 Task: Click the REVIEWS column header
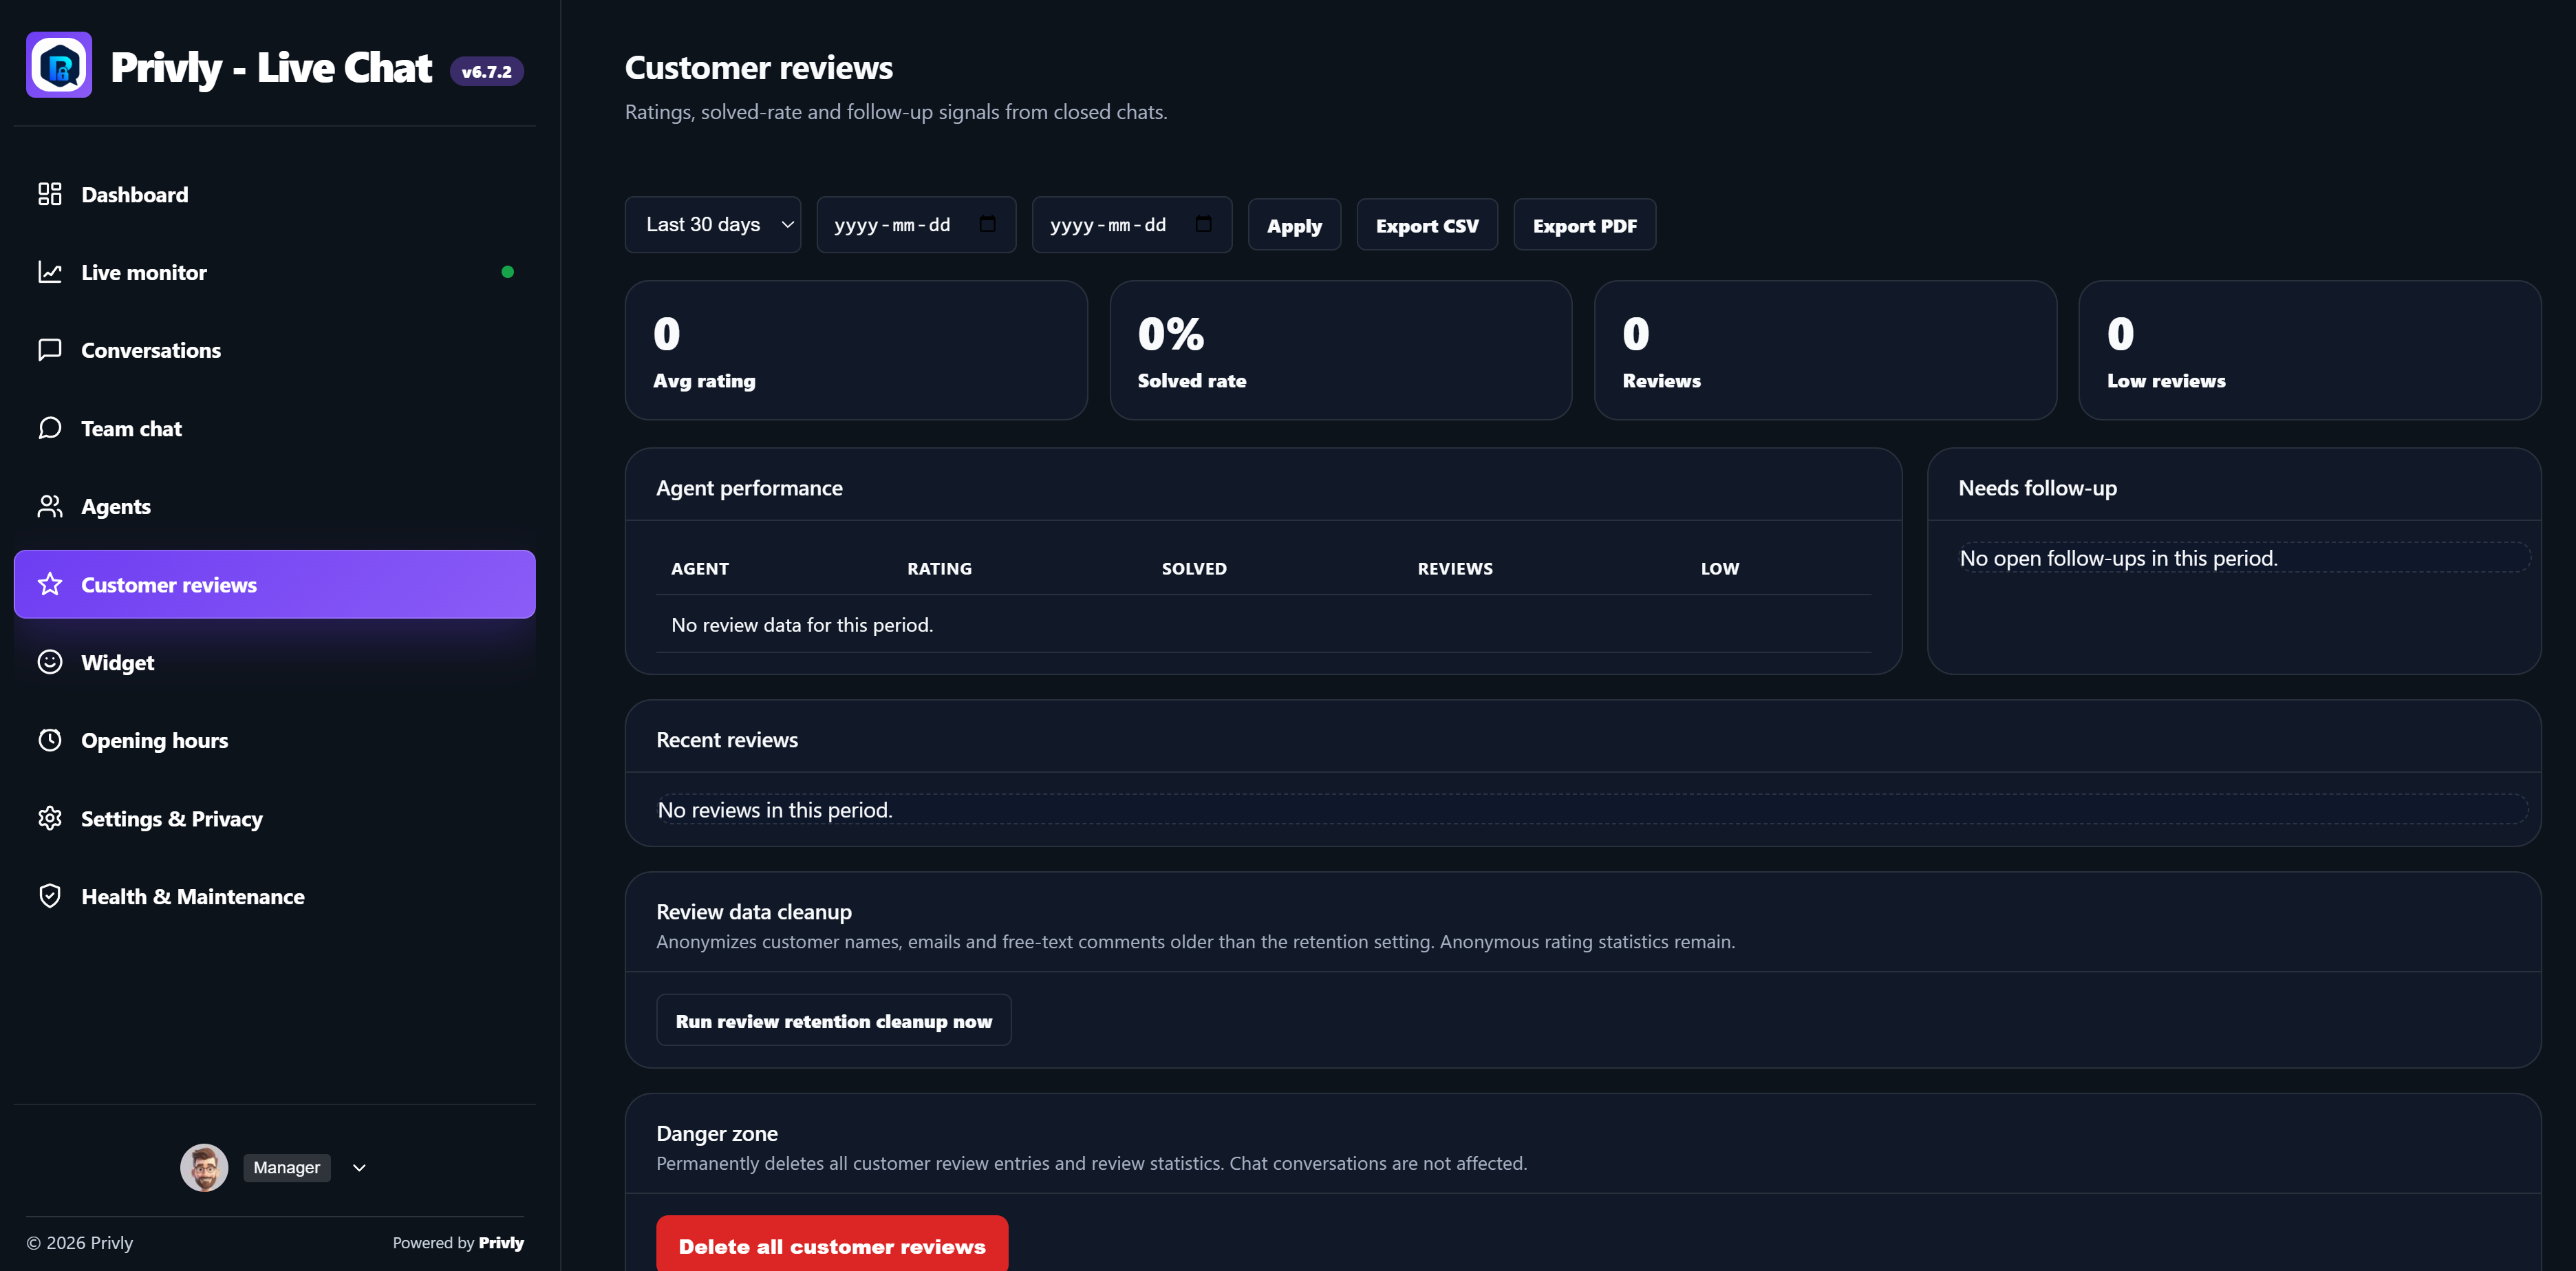[x=1455, y=568]
